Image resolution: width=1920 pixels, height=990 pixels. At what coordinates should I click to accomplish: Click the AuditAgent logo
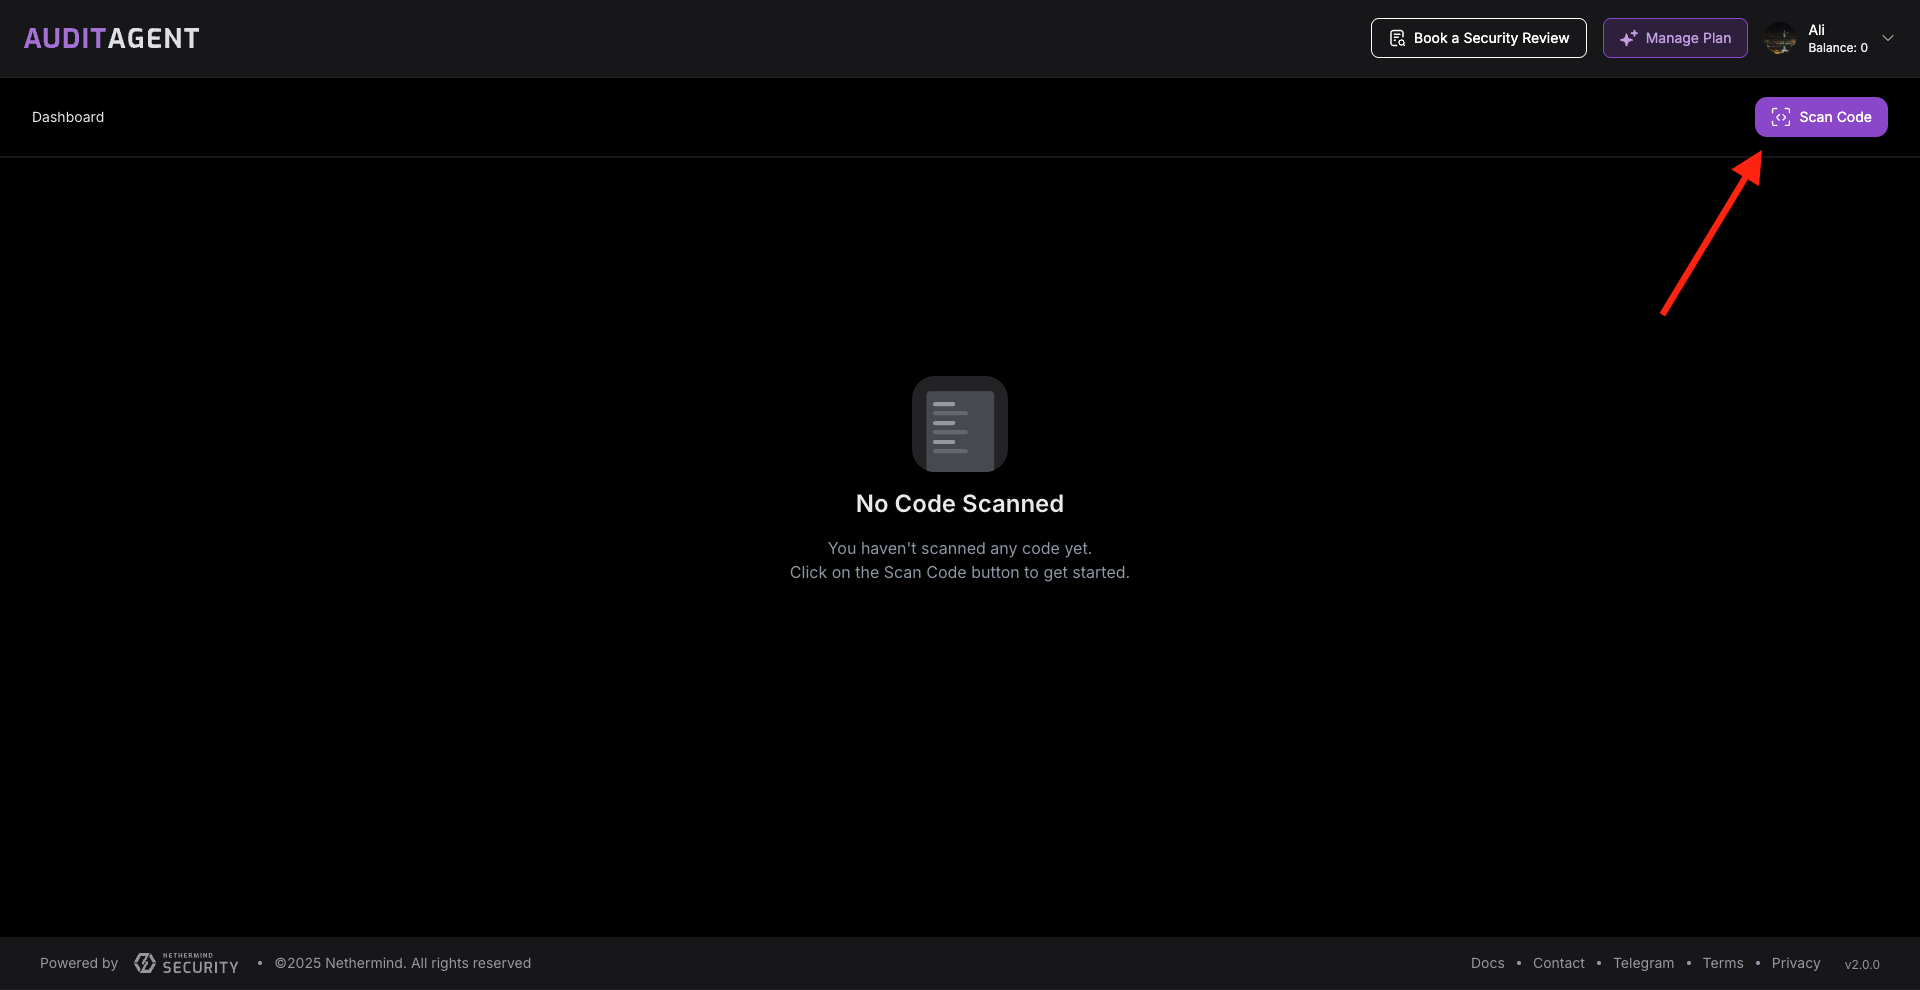click(111, 38)
